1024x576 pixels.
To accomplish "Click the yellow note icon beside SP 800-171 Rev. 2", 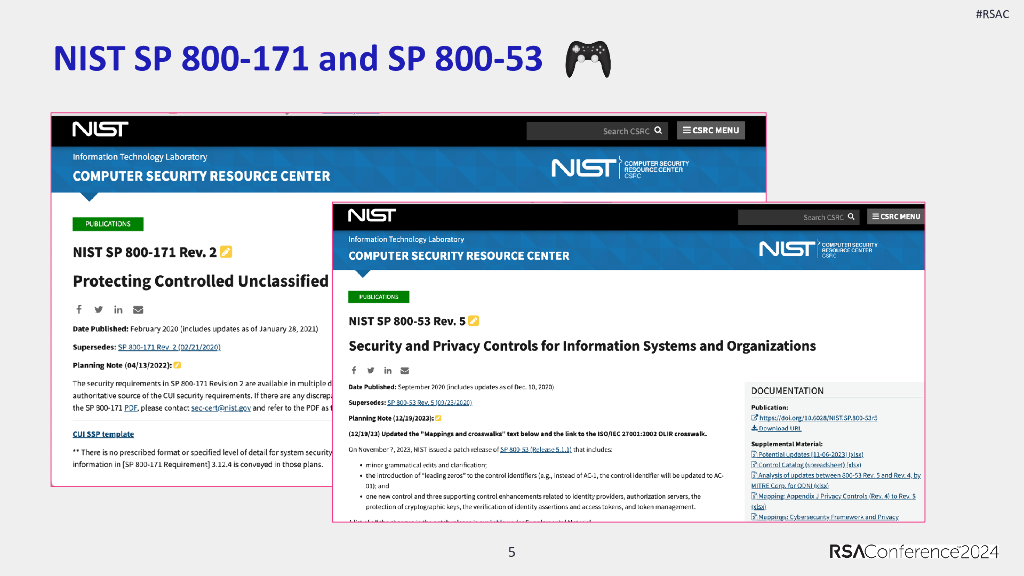I will coord(226,251).
